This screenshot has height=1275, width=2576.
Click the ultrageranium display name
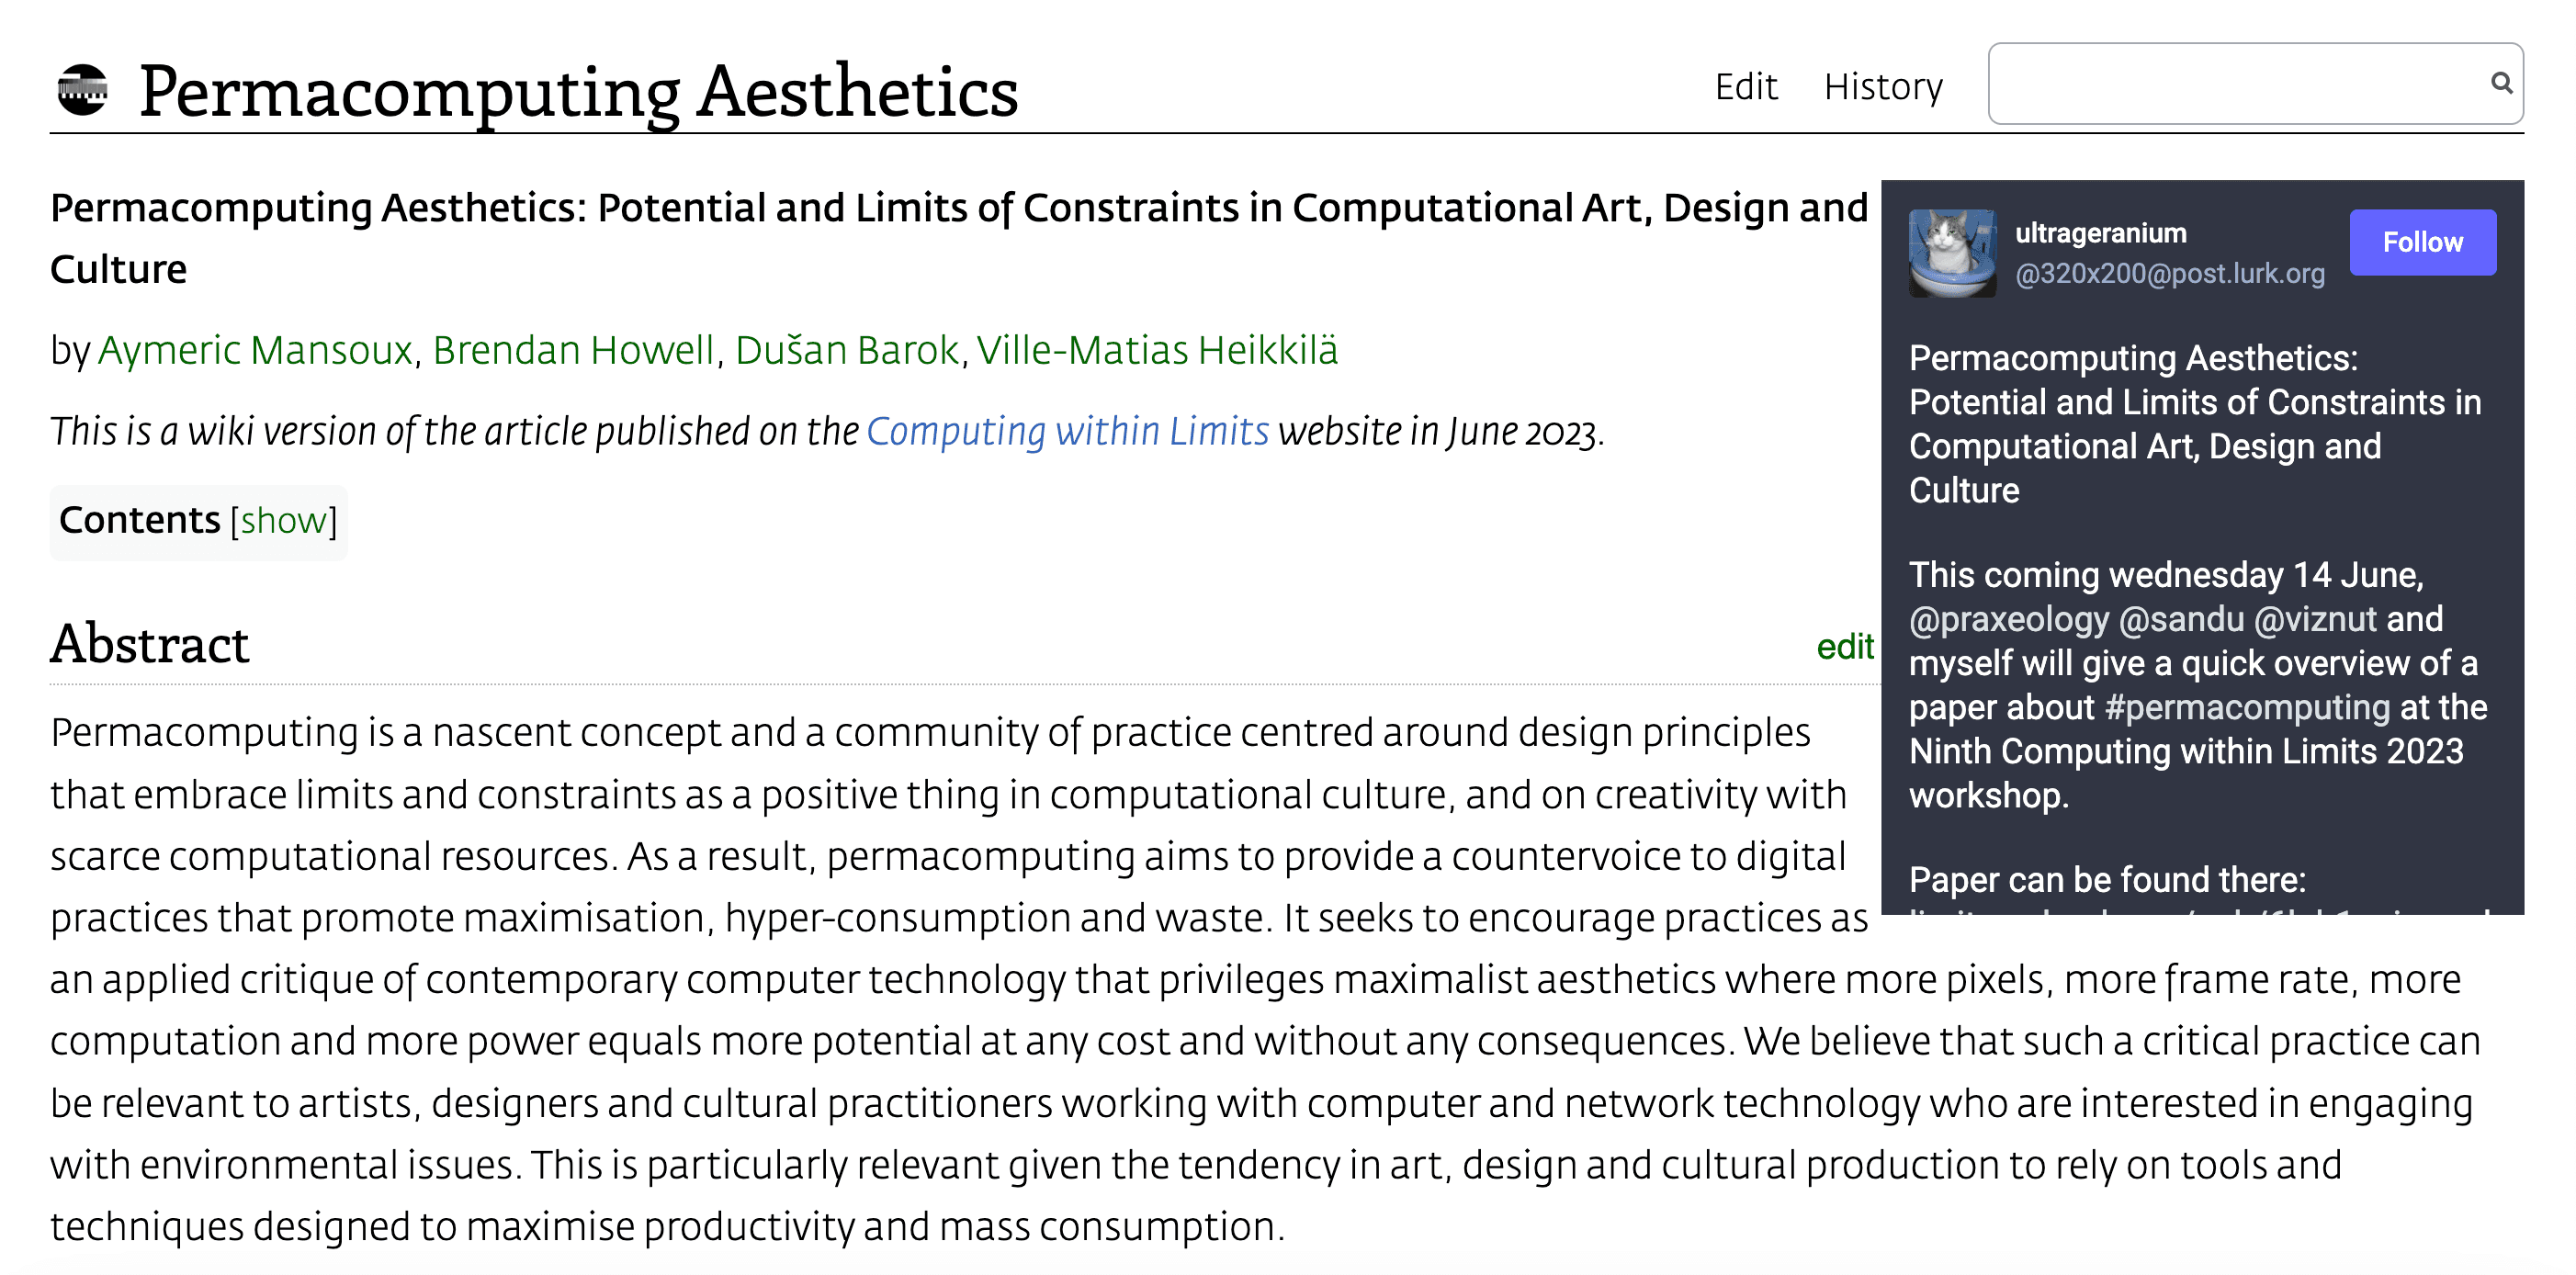click(2100, 233)
